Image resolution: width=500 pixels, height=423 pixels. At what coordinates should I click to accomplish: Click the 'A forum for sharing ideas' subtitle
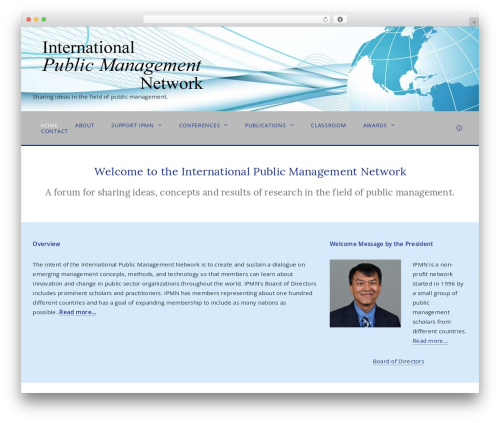[250, 193]
